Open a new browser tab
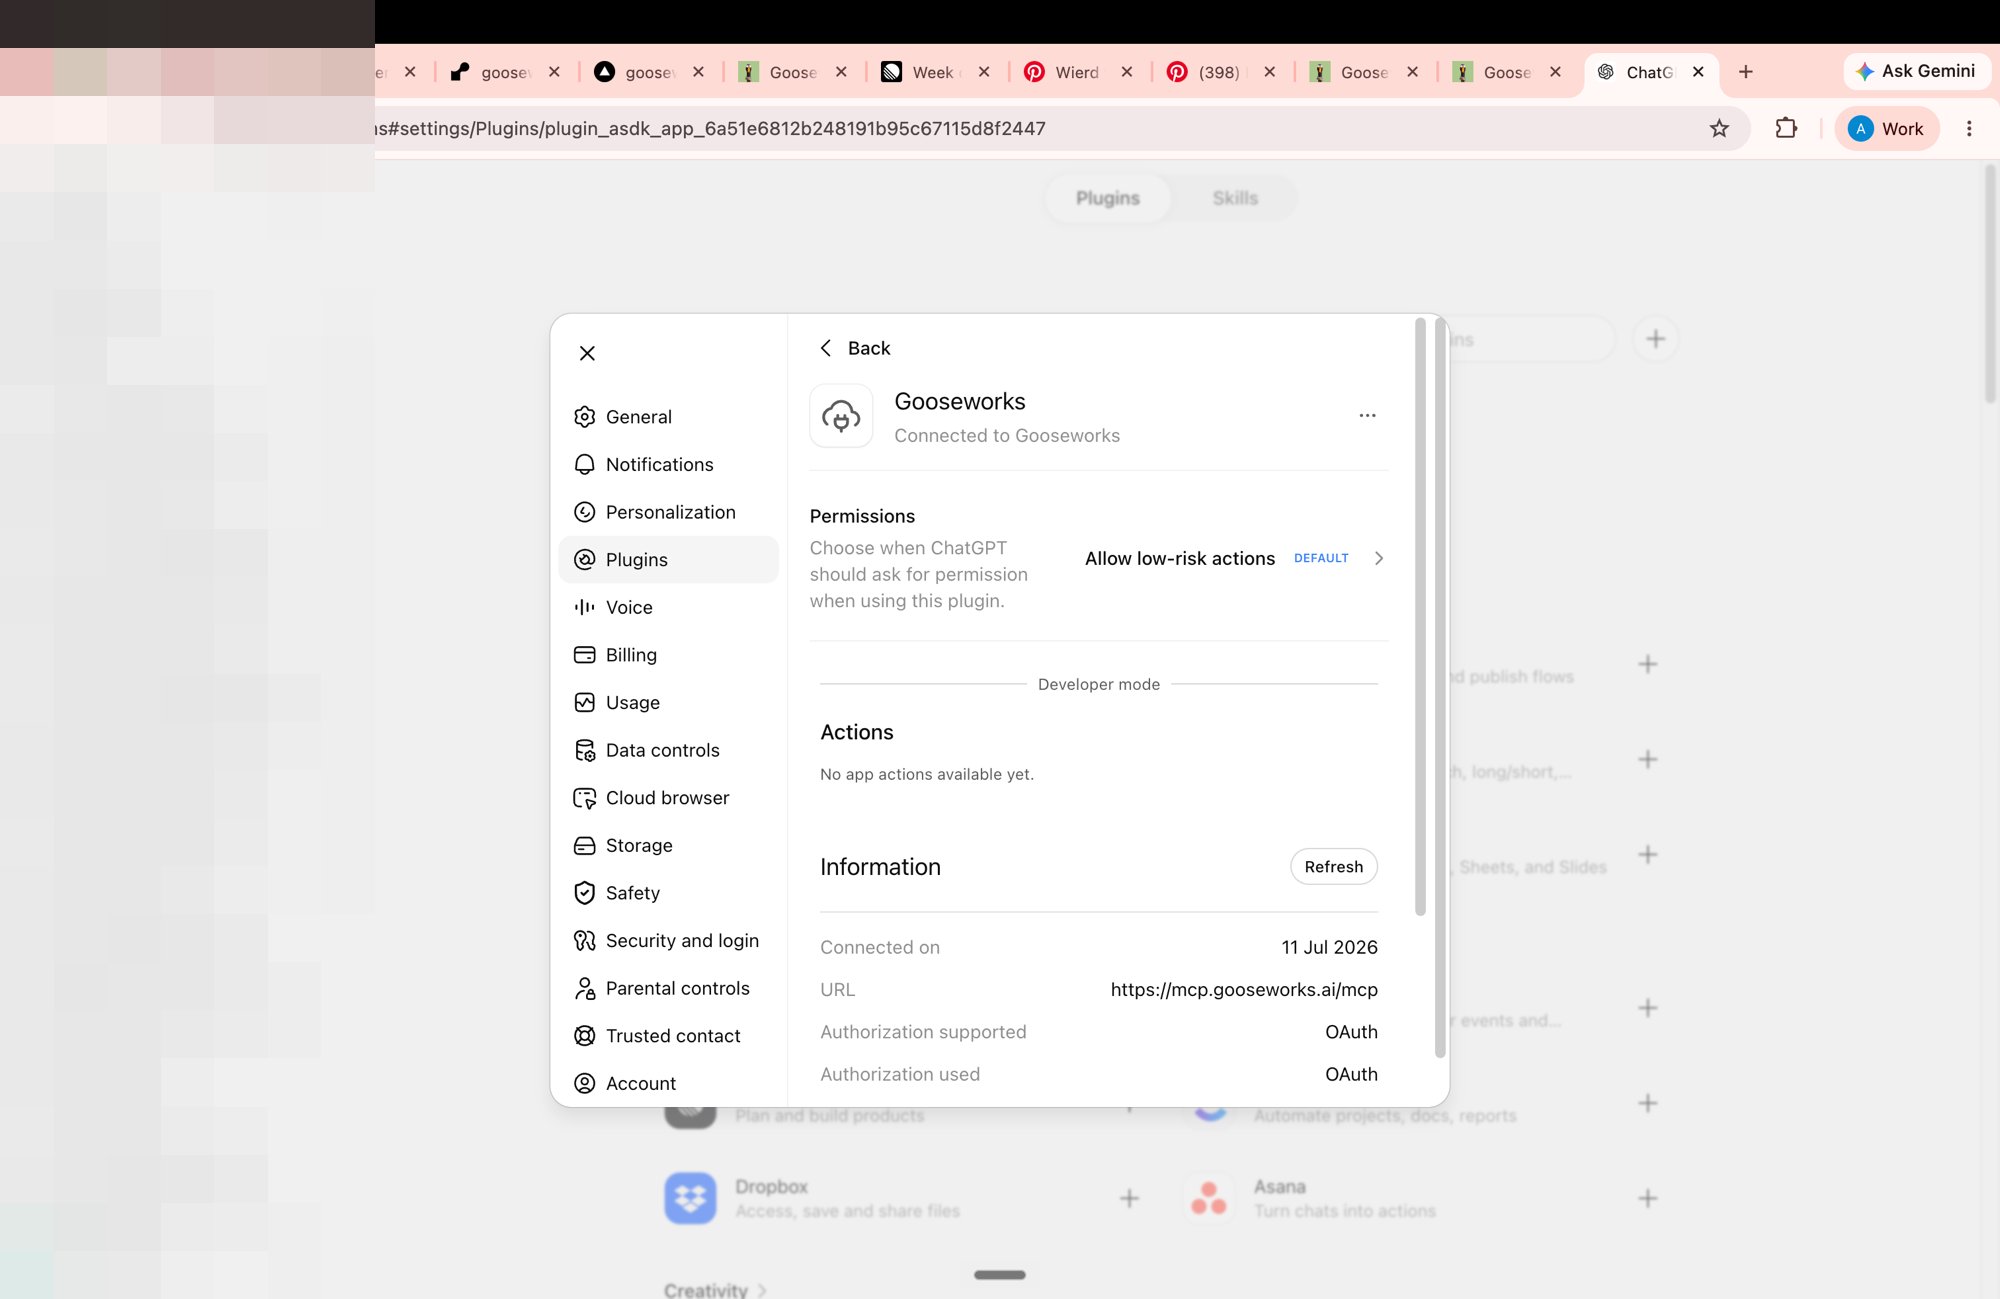Screen dimensions: 2000x1299 pyautogui.click(x=1746, y=72)
